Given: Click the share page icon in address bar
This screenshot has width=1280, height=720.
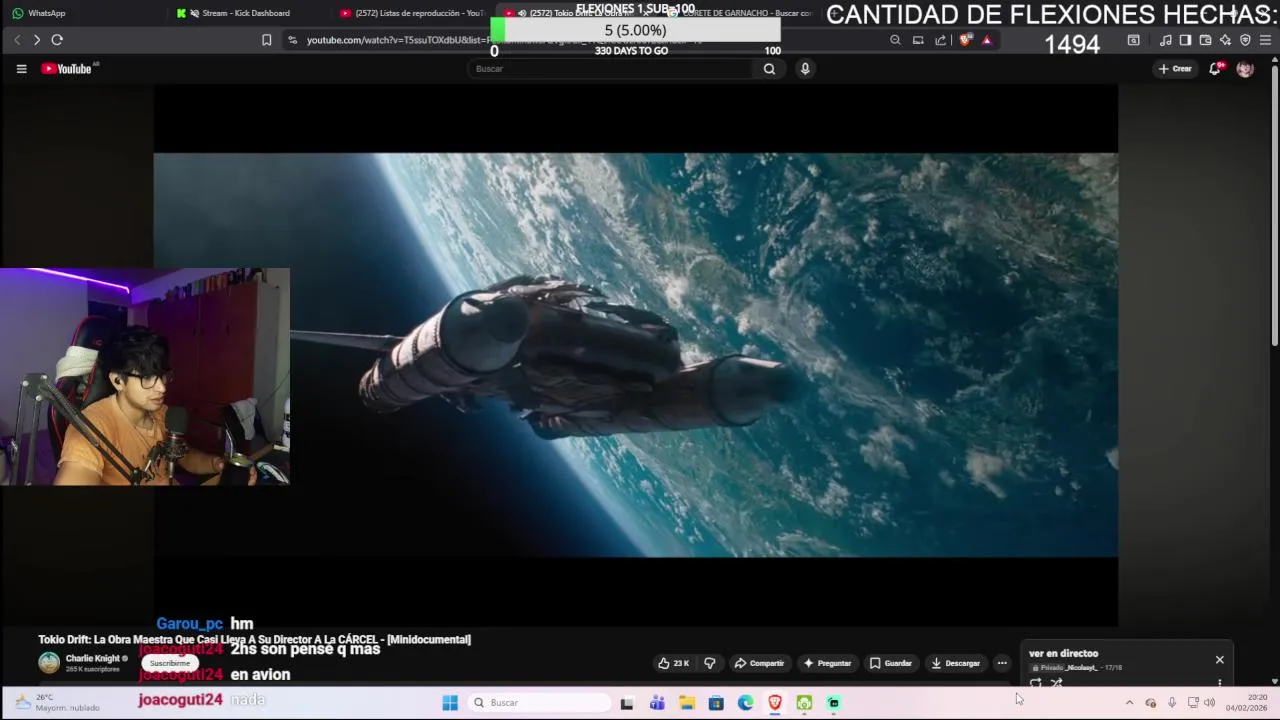Looking at the screenshot, I should pyautogui.click(x=941, y=40).
